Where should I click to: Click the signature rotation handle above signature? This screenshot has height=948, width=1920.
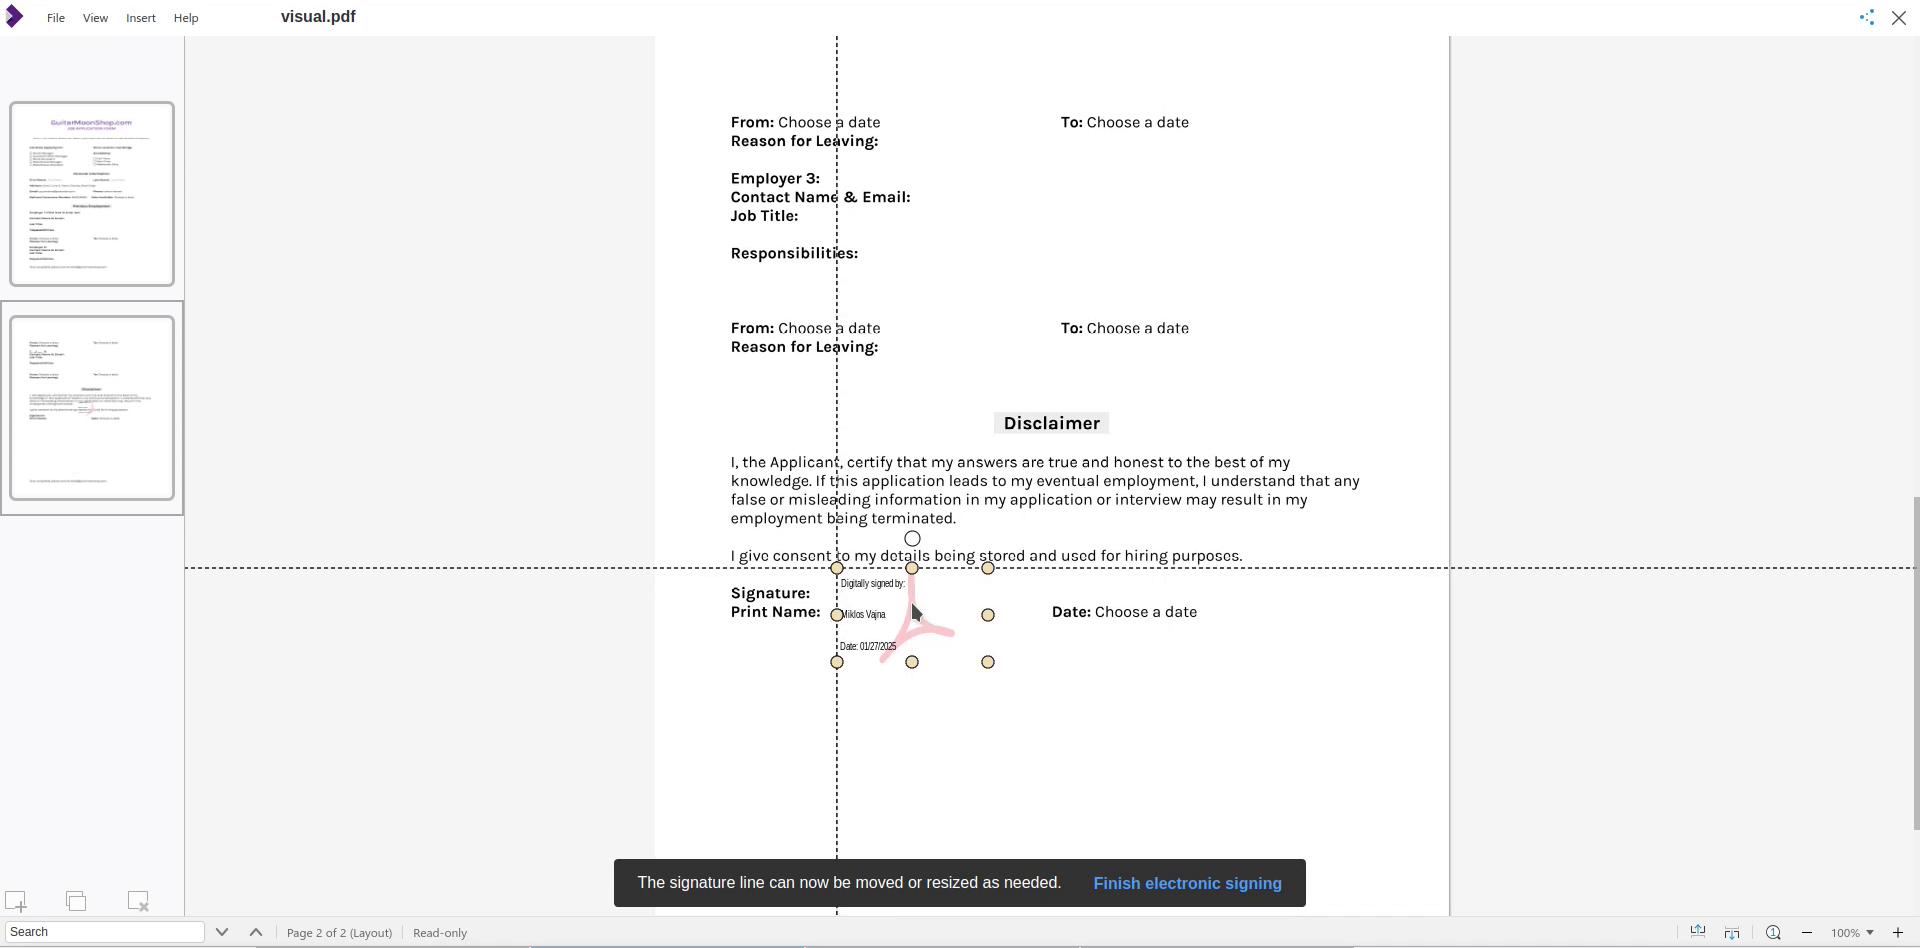(912, 539)
